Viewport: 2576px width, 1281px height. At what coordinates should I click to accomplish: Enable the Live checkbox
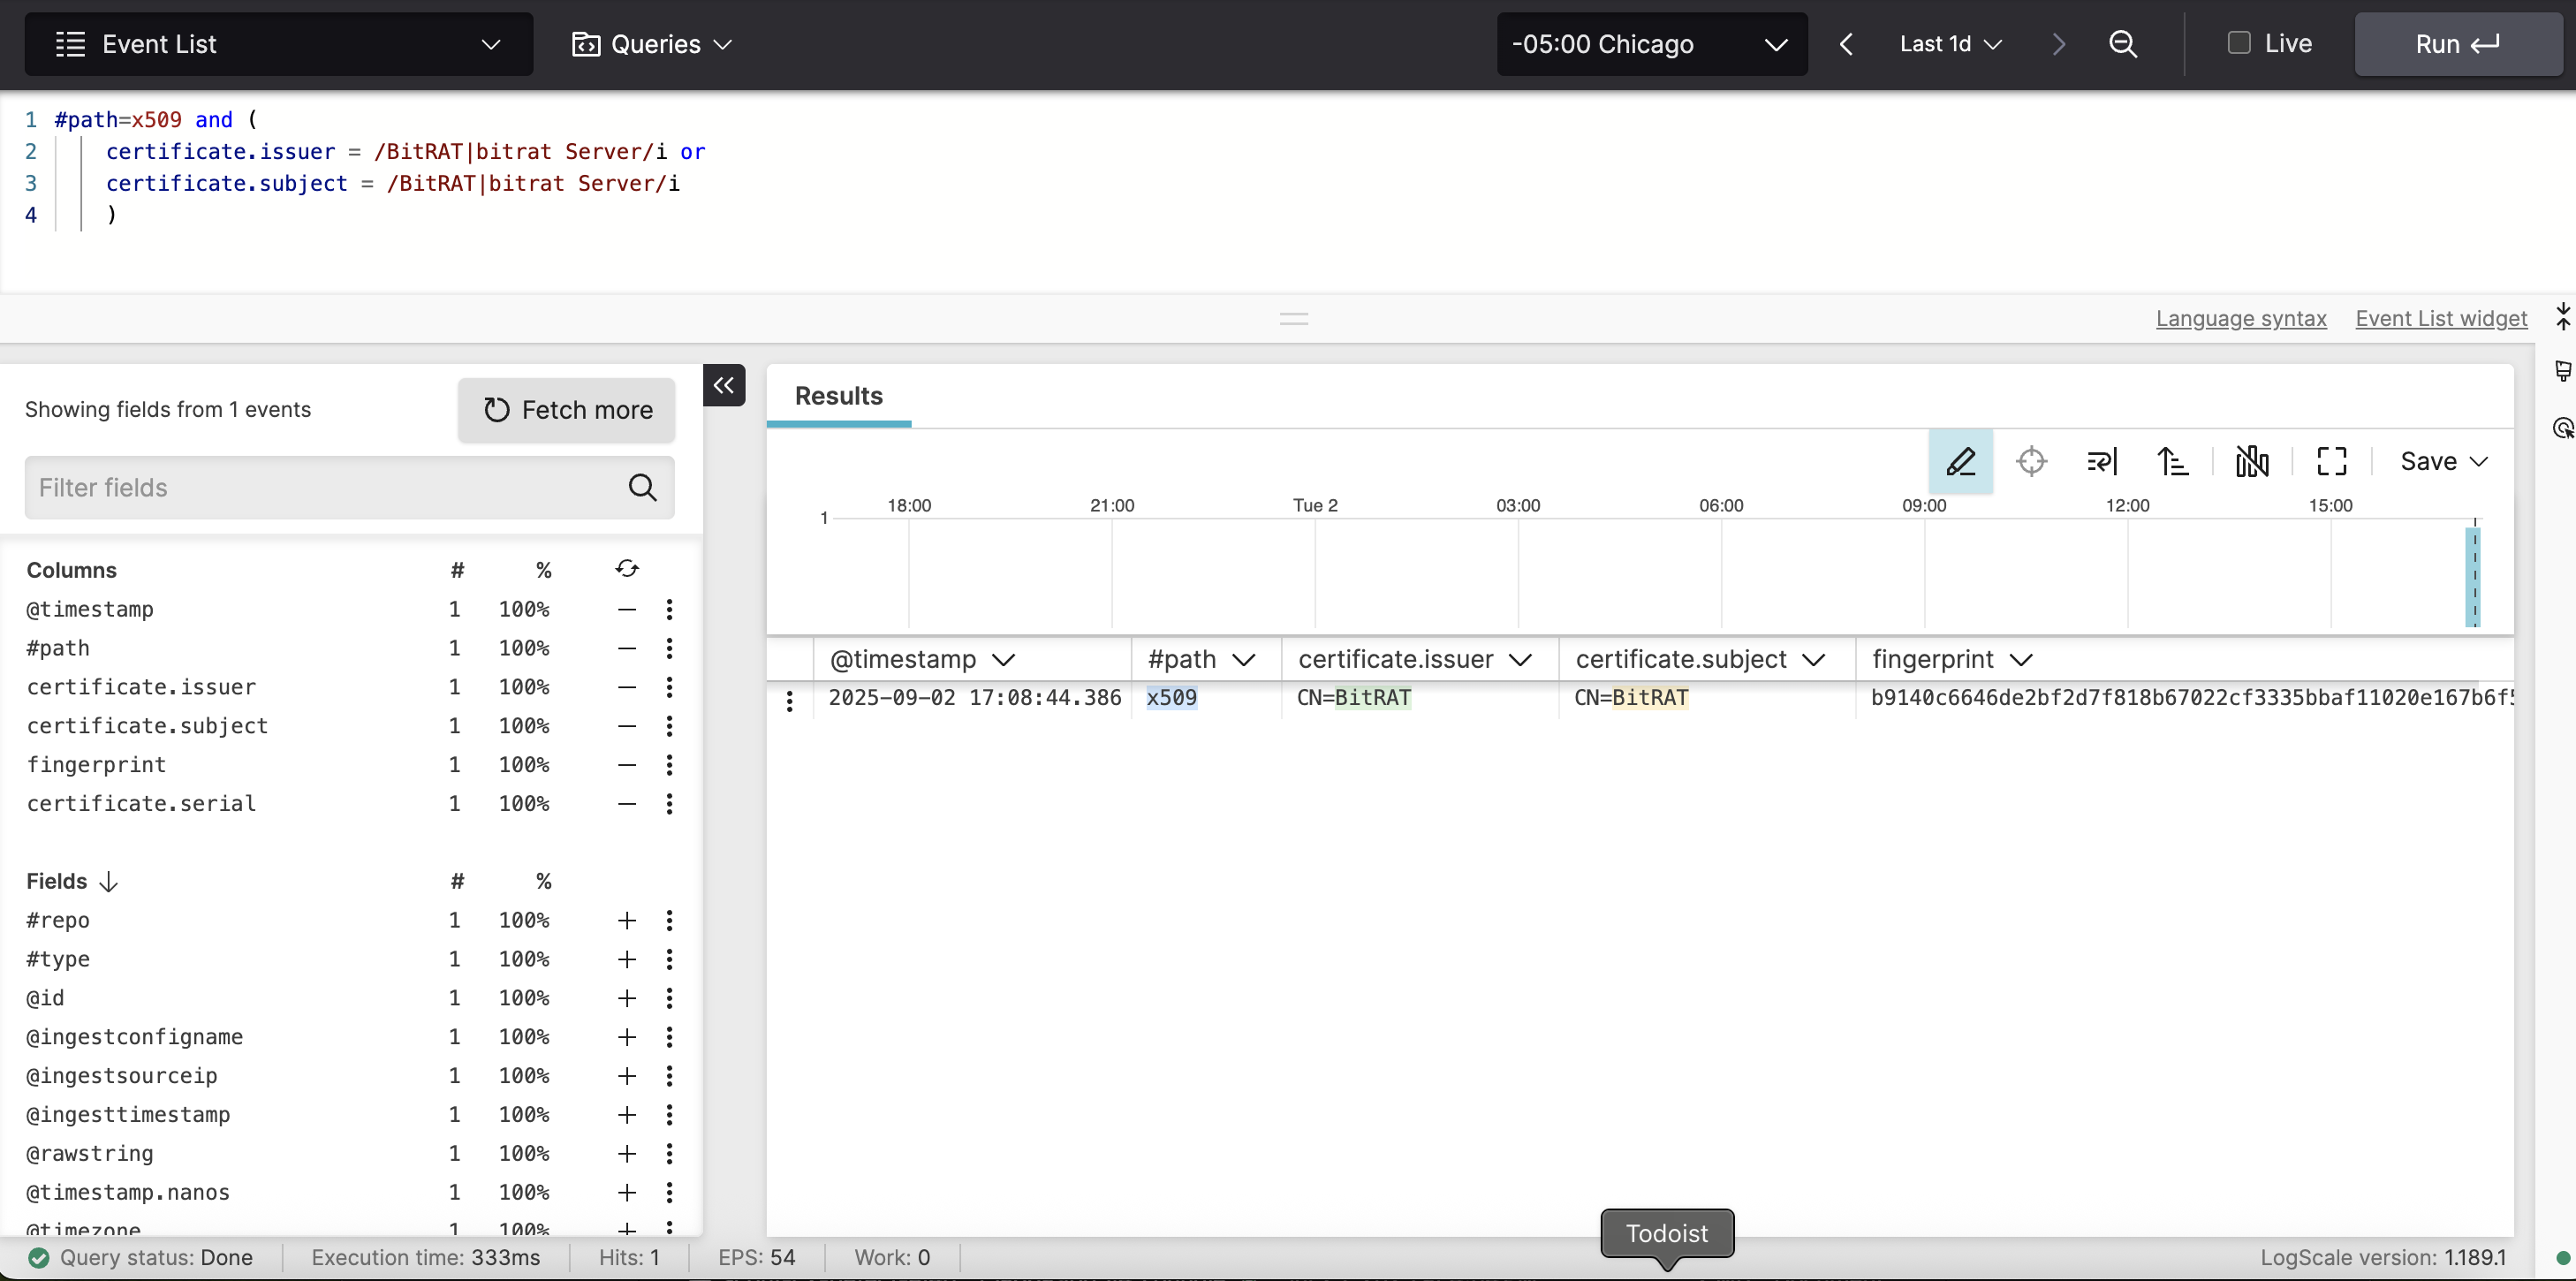tap(2239, 43)
